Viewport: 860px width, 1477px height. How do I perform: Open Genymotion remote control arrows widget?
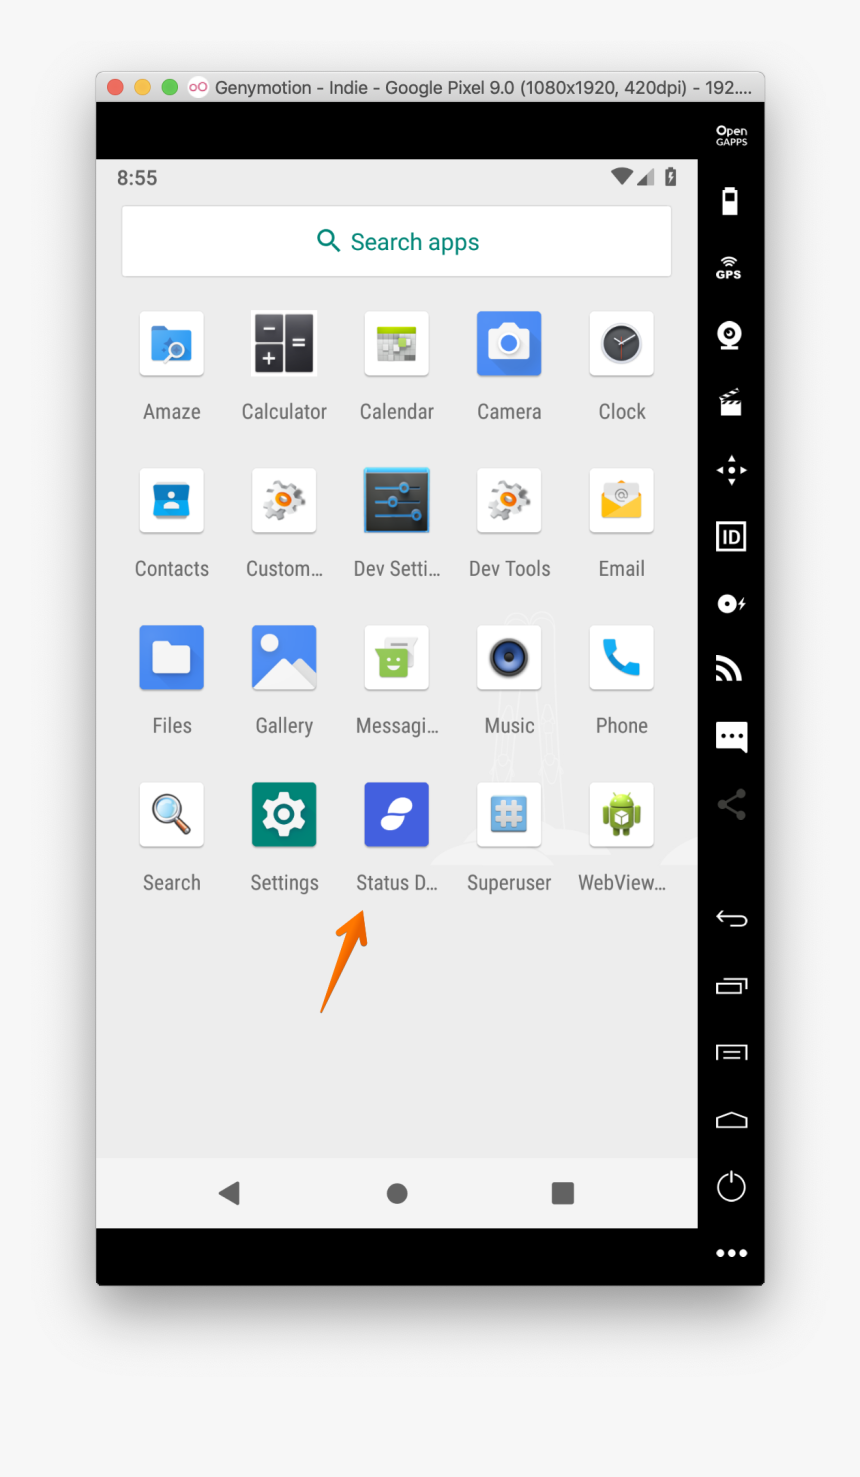pos(731,470)
